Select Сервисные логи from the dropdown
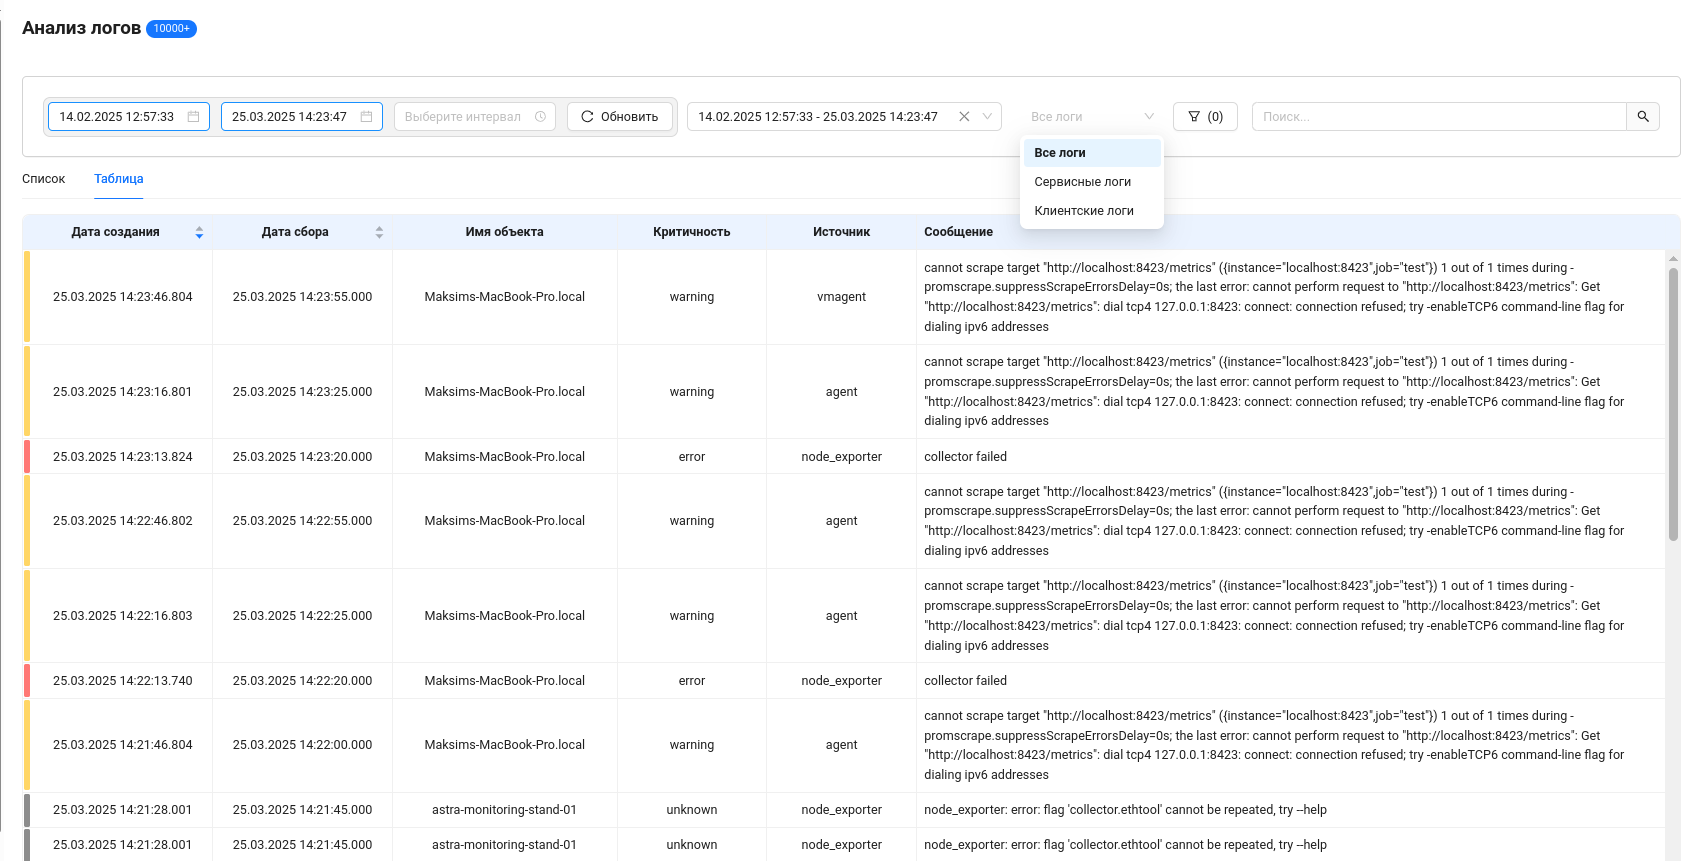Image resolution: width=1683 pixels, height=861 pixels. (x=1082, y=182)
